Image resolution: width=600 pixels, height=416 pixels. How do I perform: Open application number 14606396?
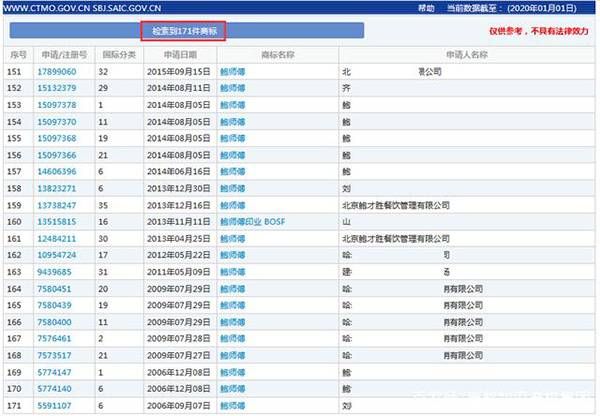click(57, 171)
